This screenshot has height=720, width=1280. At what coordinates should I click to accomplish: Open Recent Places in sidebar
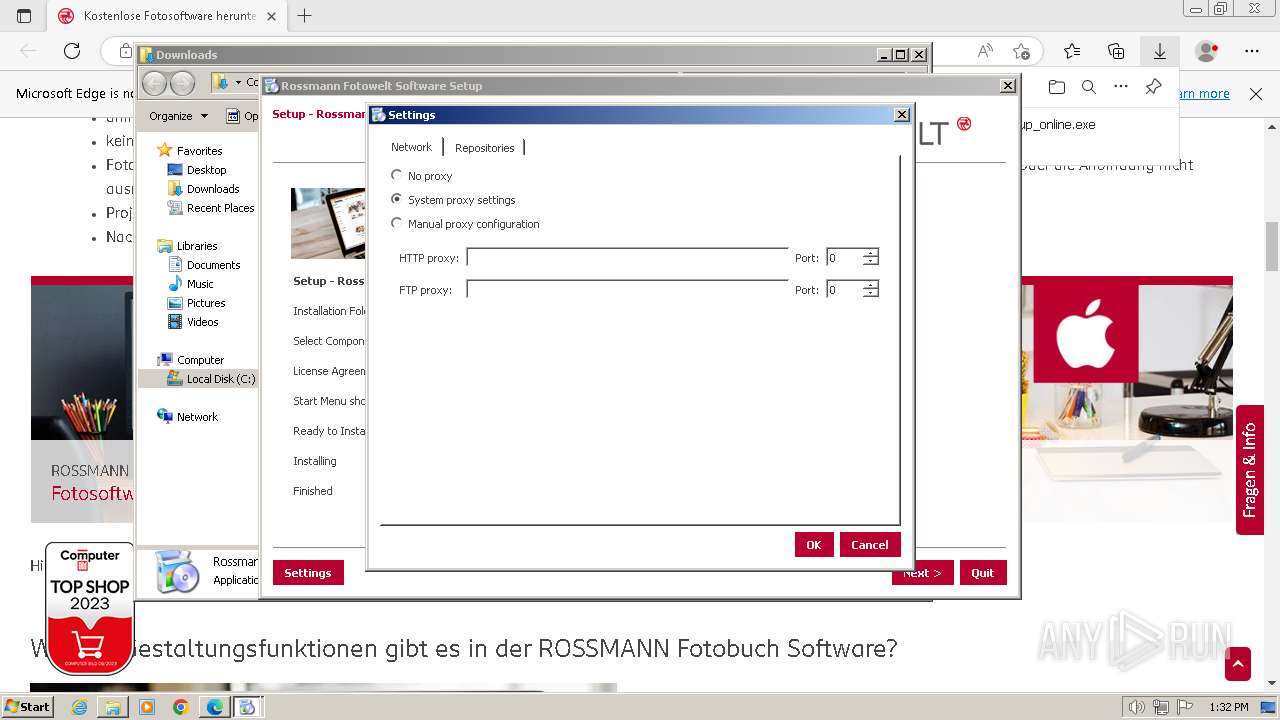tap(220, 208)
